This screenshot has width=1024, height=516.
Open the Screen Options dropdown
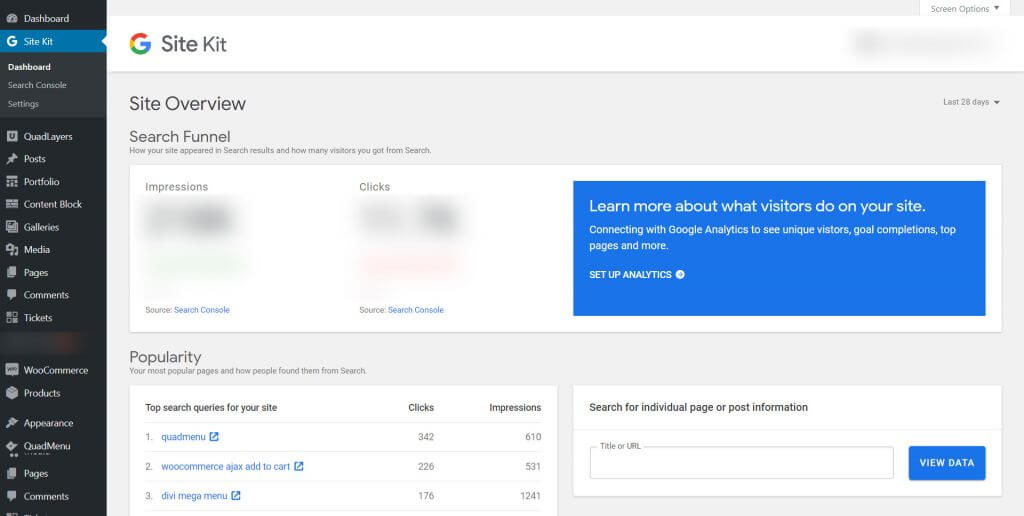(965, 8)
